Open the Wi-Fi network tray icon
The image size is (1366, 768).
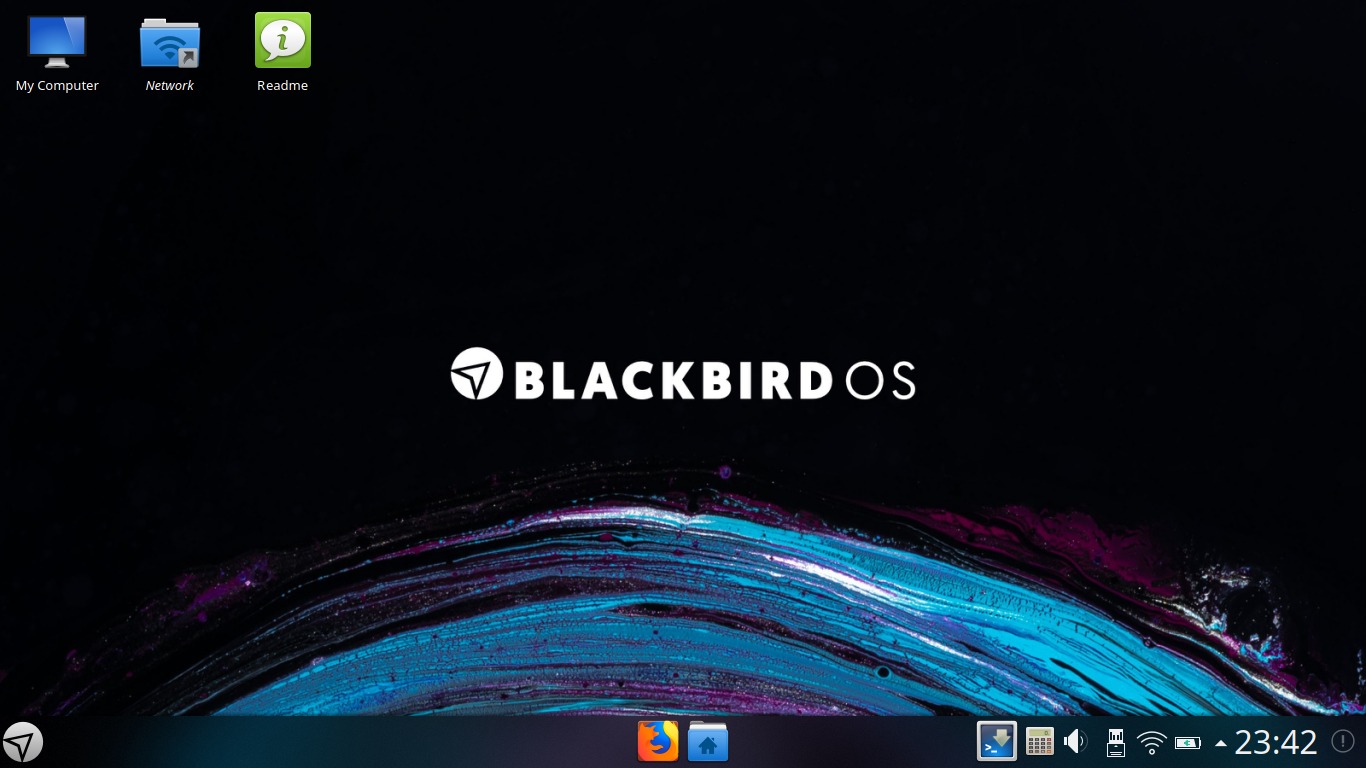1152,742
